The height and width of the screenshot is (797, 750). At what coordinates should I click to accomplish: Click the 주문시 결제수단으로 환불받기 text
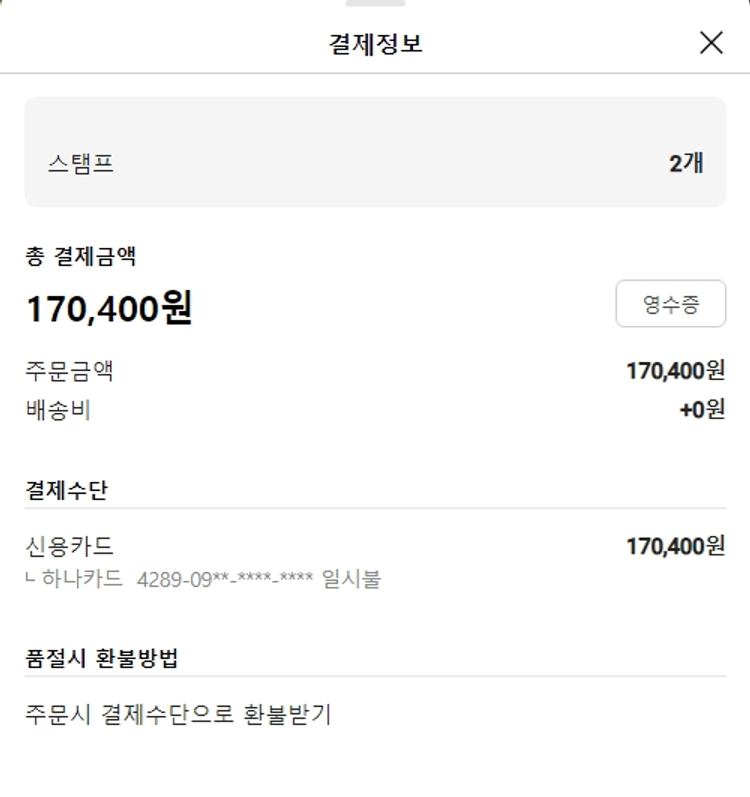178,715
